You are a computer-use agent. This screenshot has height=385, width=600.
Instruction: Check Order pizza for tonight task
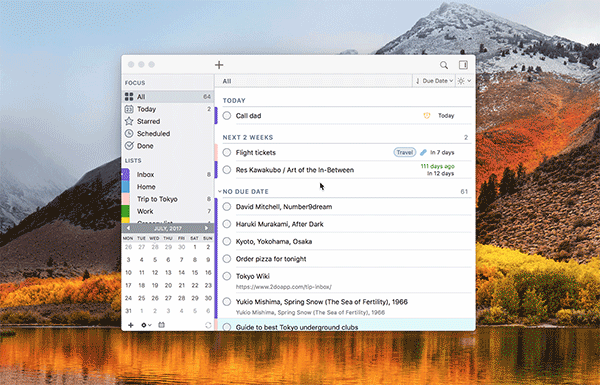click(227, 259)
